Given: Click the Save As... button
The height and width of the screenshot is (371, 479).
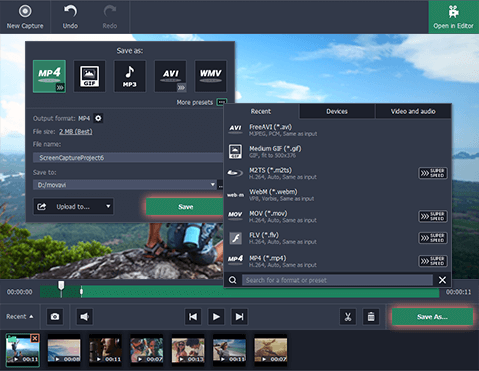Looking at the screenshot, I should 432,317.
